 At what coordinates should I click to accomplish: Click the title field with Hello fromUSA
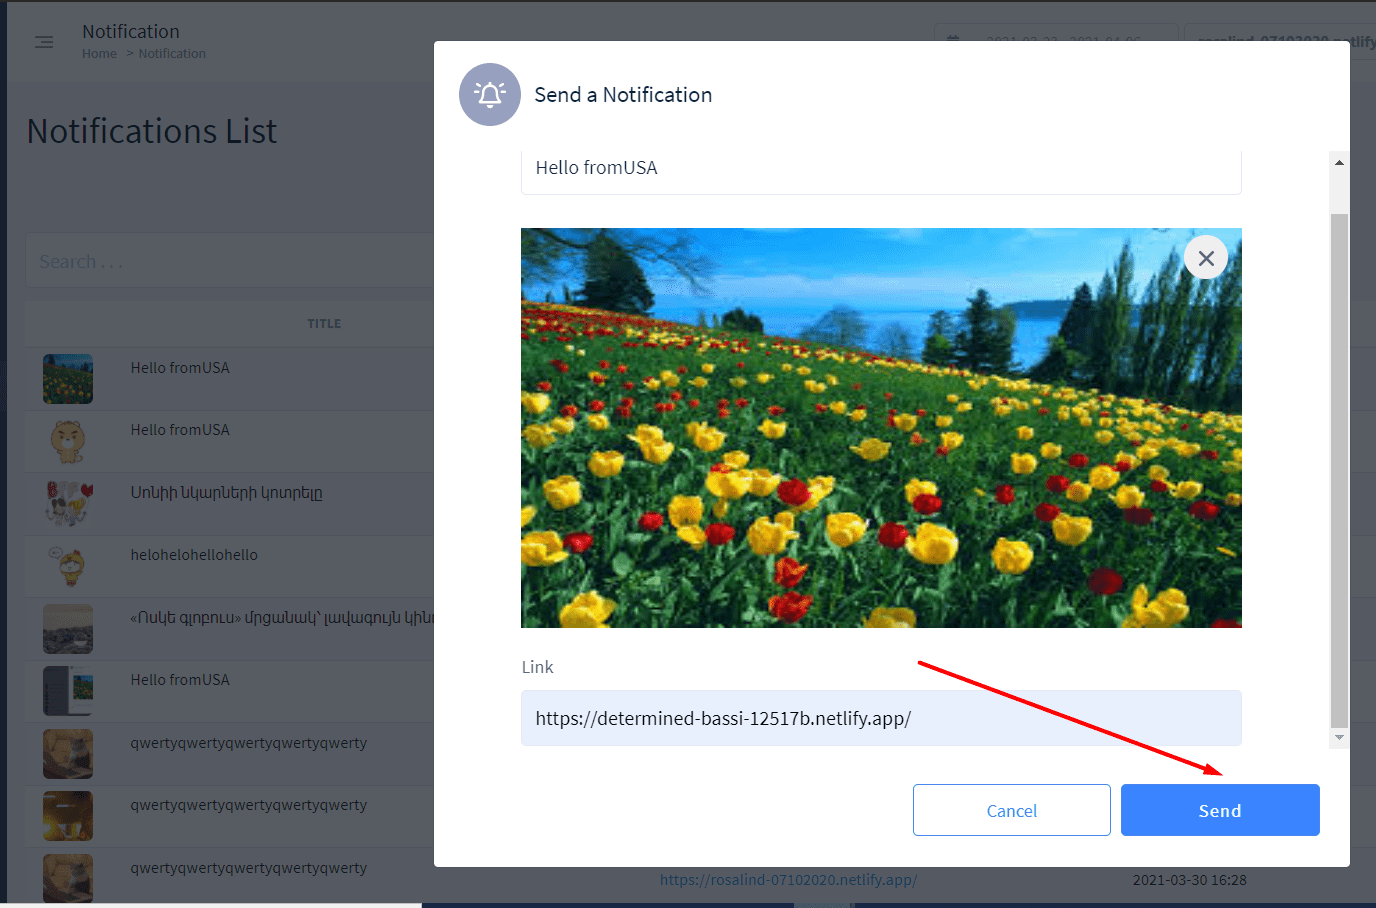(x=881, y=170)
